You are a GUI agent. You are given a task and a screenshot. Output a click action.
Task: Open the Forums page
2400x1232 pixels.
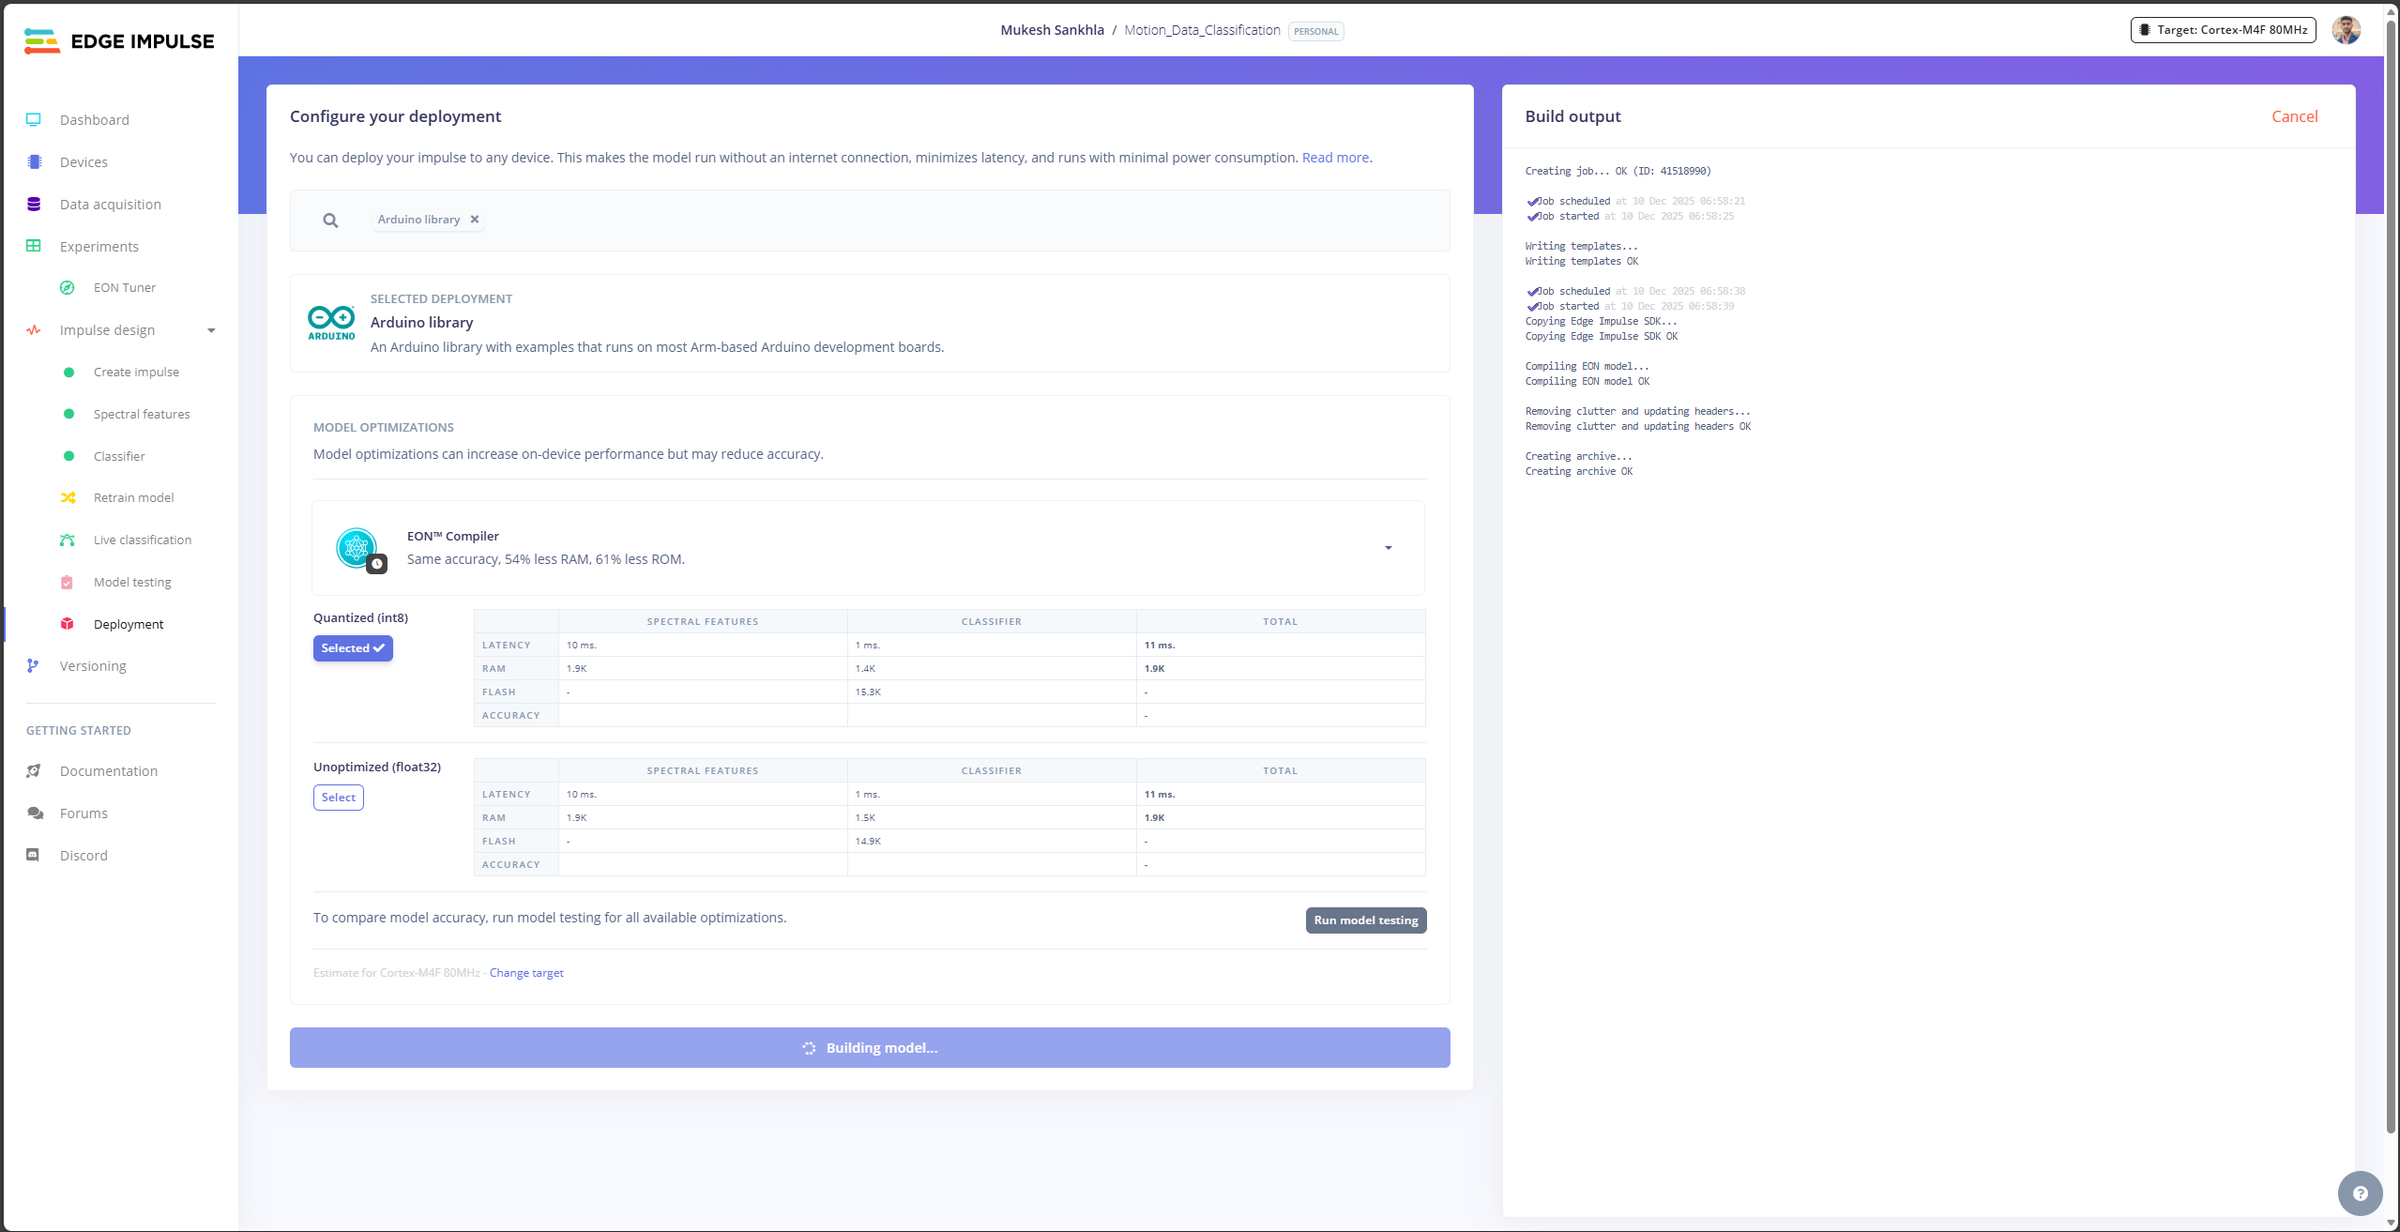84,813
